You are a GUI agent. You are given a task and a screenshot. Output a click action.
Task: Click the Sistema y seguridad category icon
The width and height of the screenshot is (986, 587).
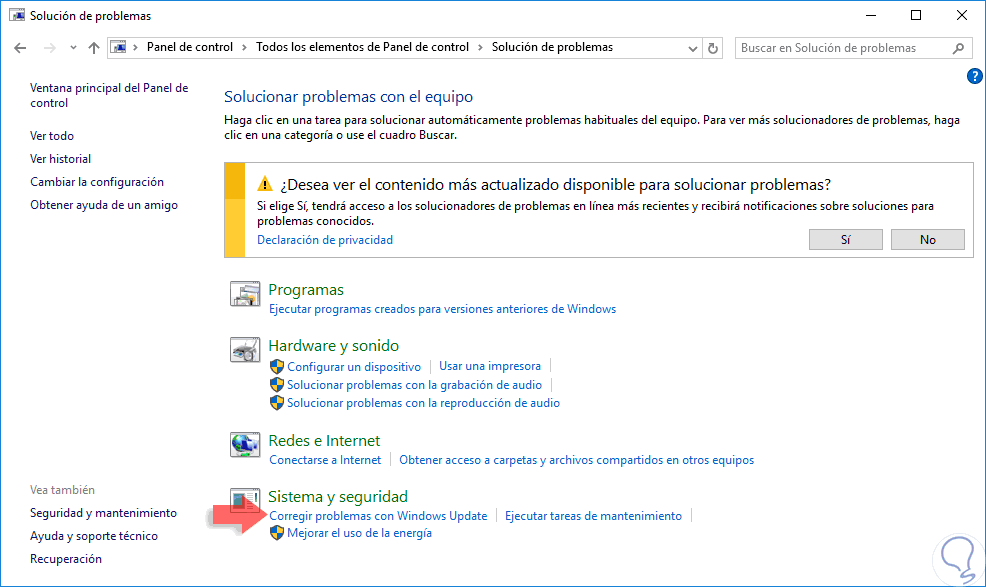coord(245,500)
